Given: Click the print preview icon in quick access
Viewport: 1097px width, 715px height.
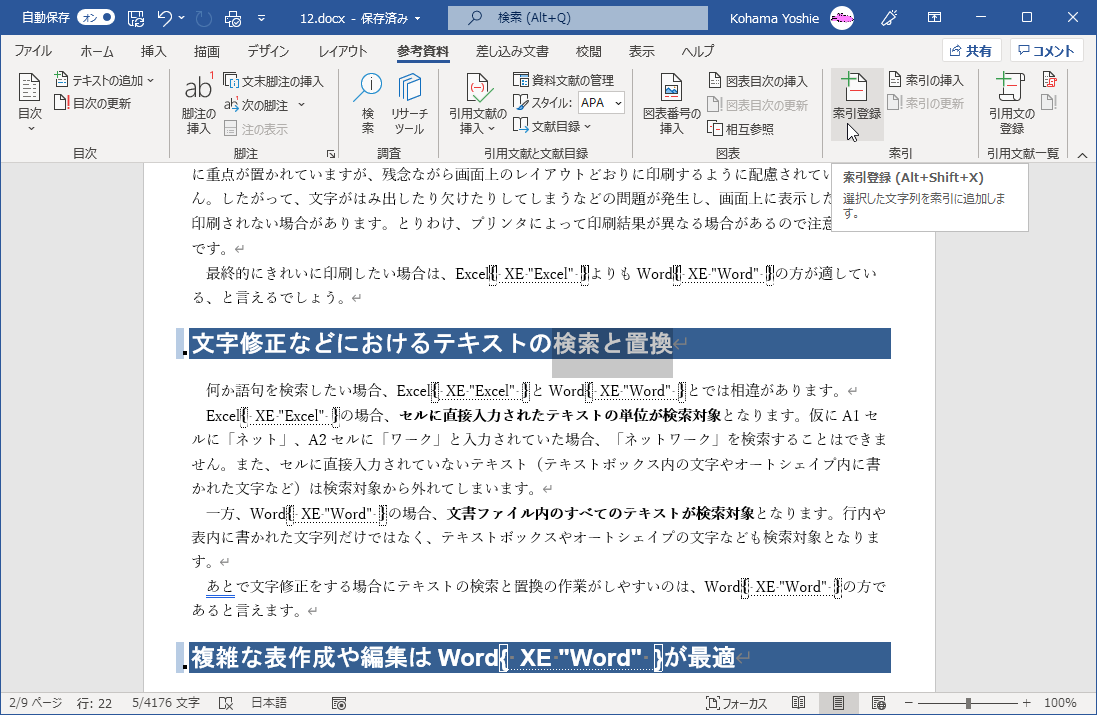Looking at the screenshot, I should pos(233,18).
